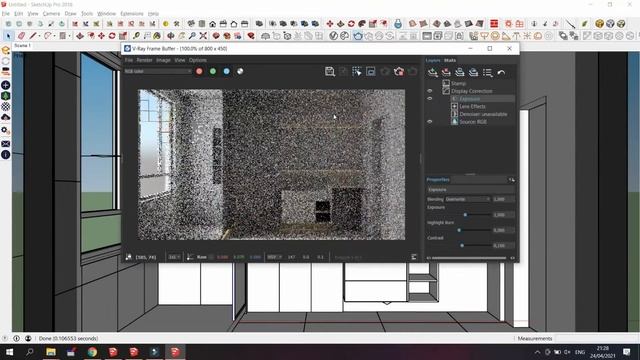Toggle the blue channel in V-Ray Frame Buffer
Viewport: 640px width, 360px height.
point(227,71)
